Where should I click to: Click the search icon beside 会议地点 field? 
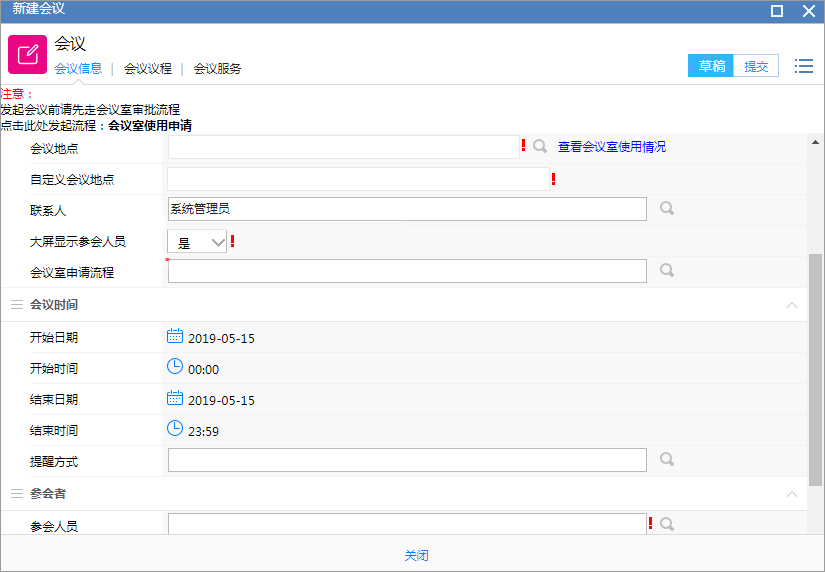[540, 146]
